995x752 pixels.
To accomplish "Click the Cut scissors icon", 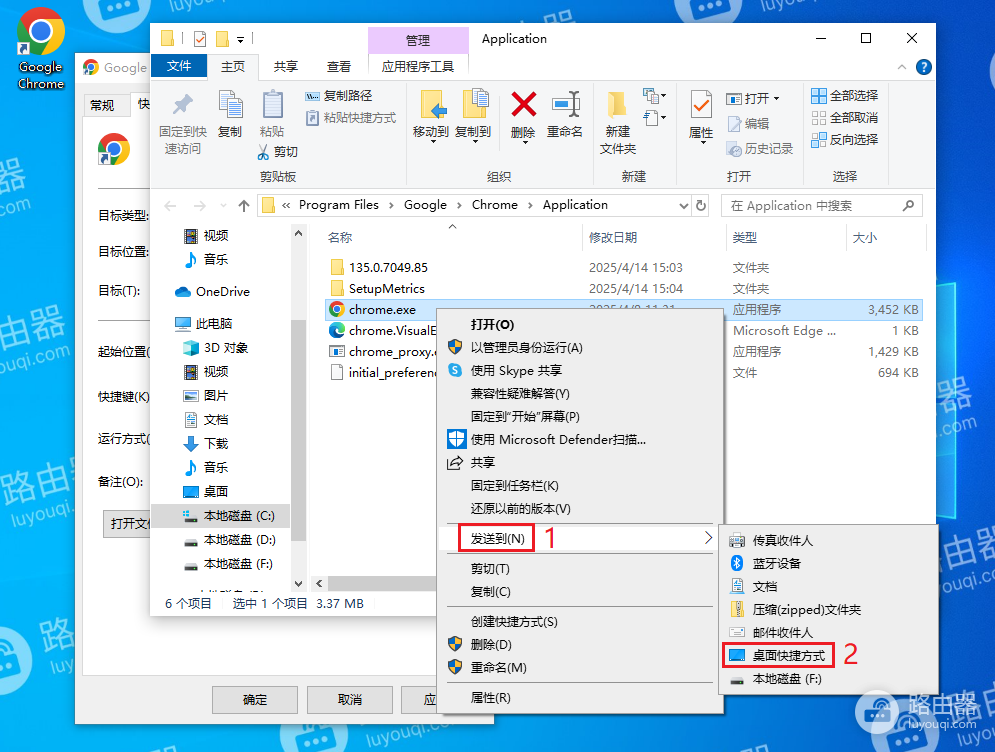I will (263, 152).
